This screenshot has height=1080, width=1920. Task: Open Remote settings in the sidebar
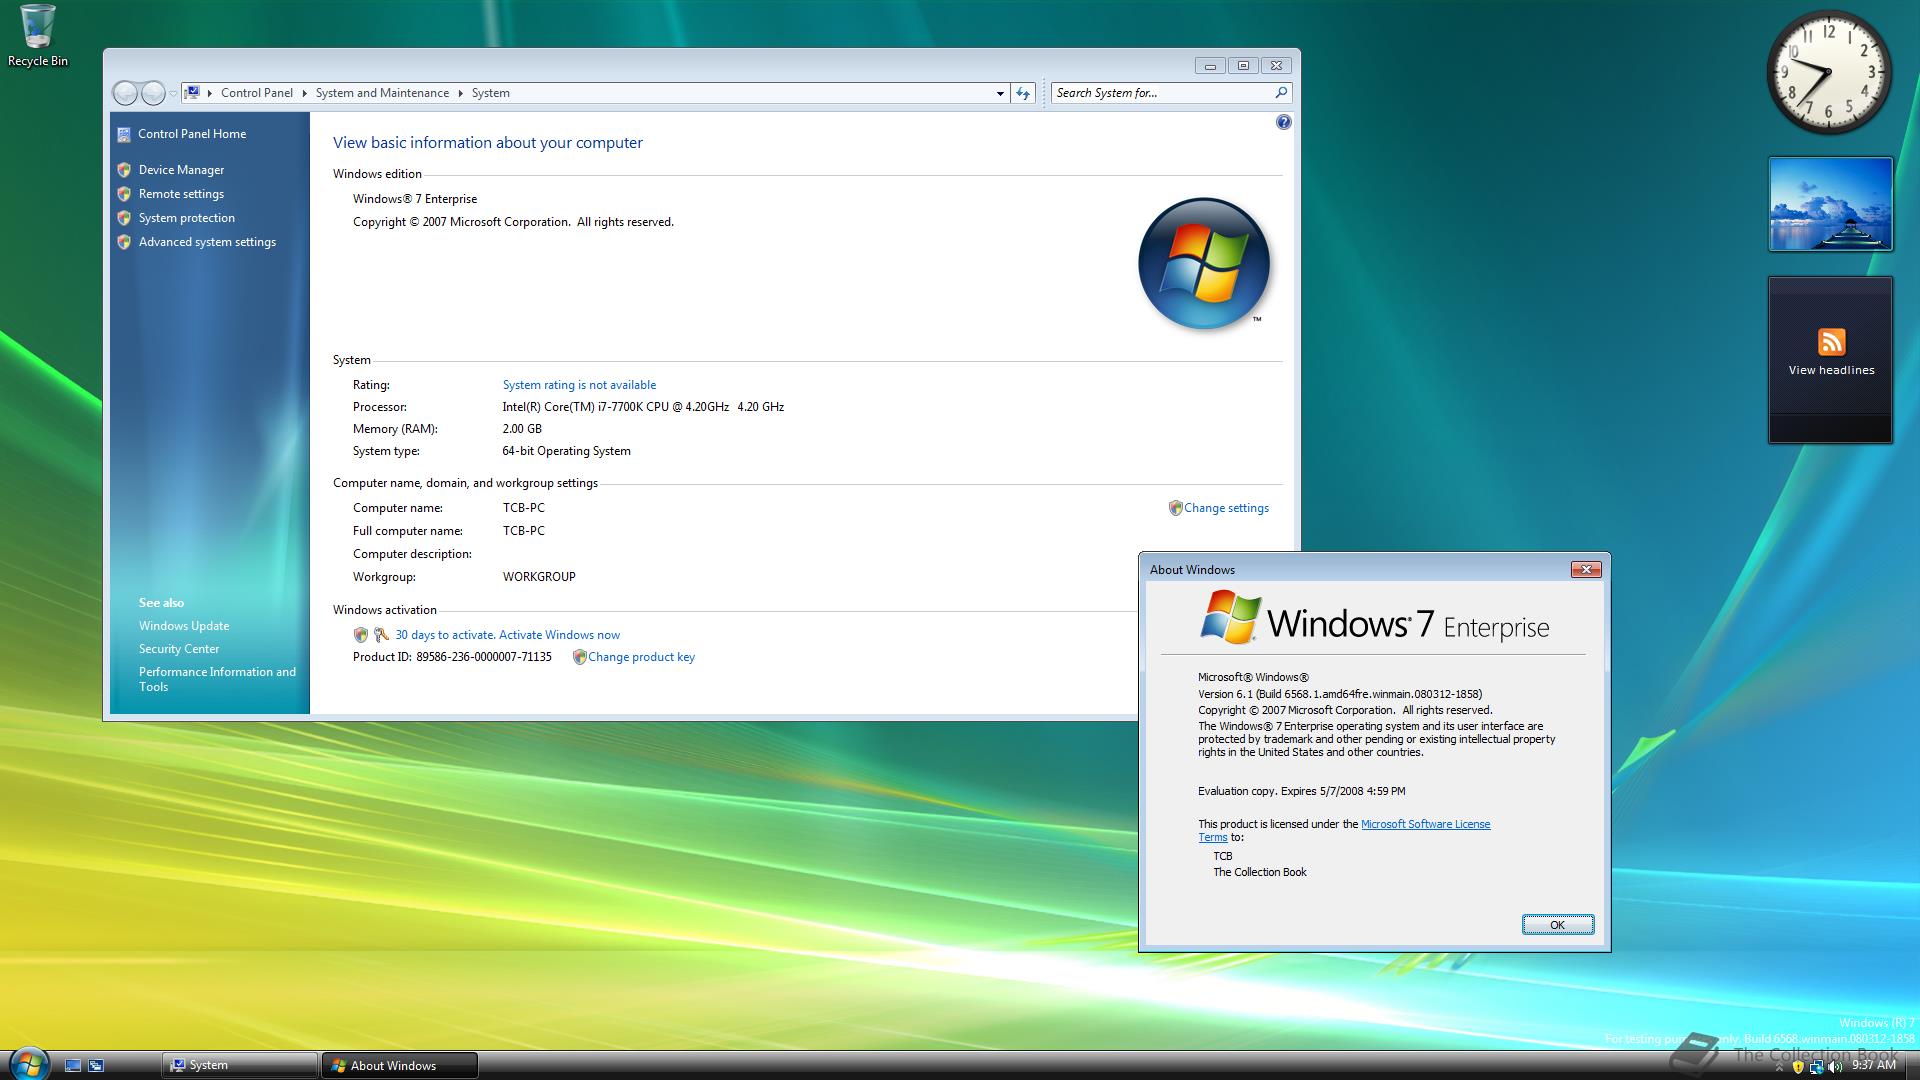[x=181, y=194]
